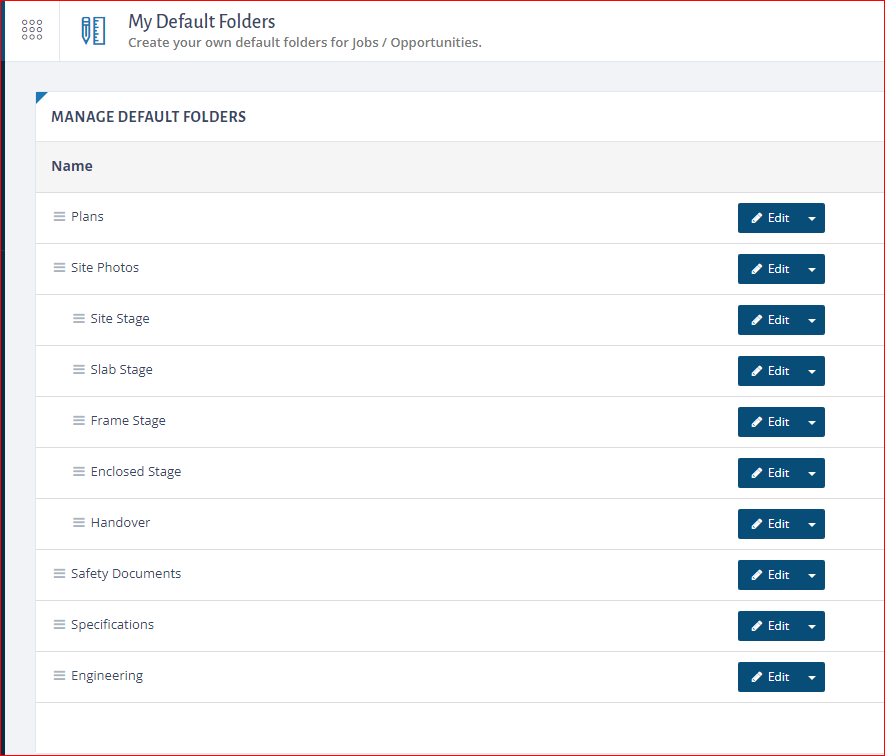This screenshot has height=756, width=885.
Task: Open the dropdown arrow for Plans
Action: pos(812,218)
